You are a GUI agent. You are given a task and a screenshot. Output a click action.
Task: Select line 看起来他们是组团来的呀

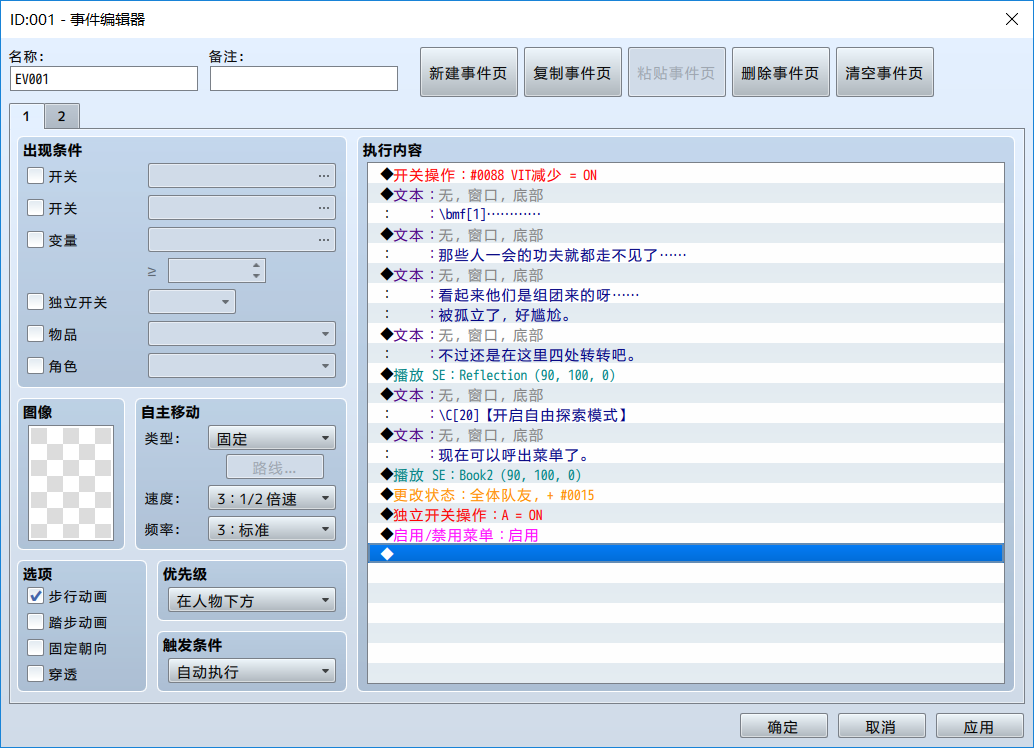click(686, 295)
